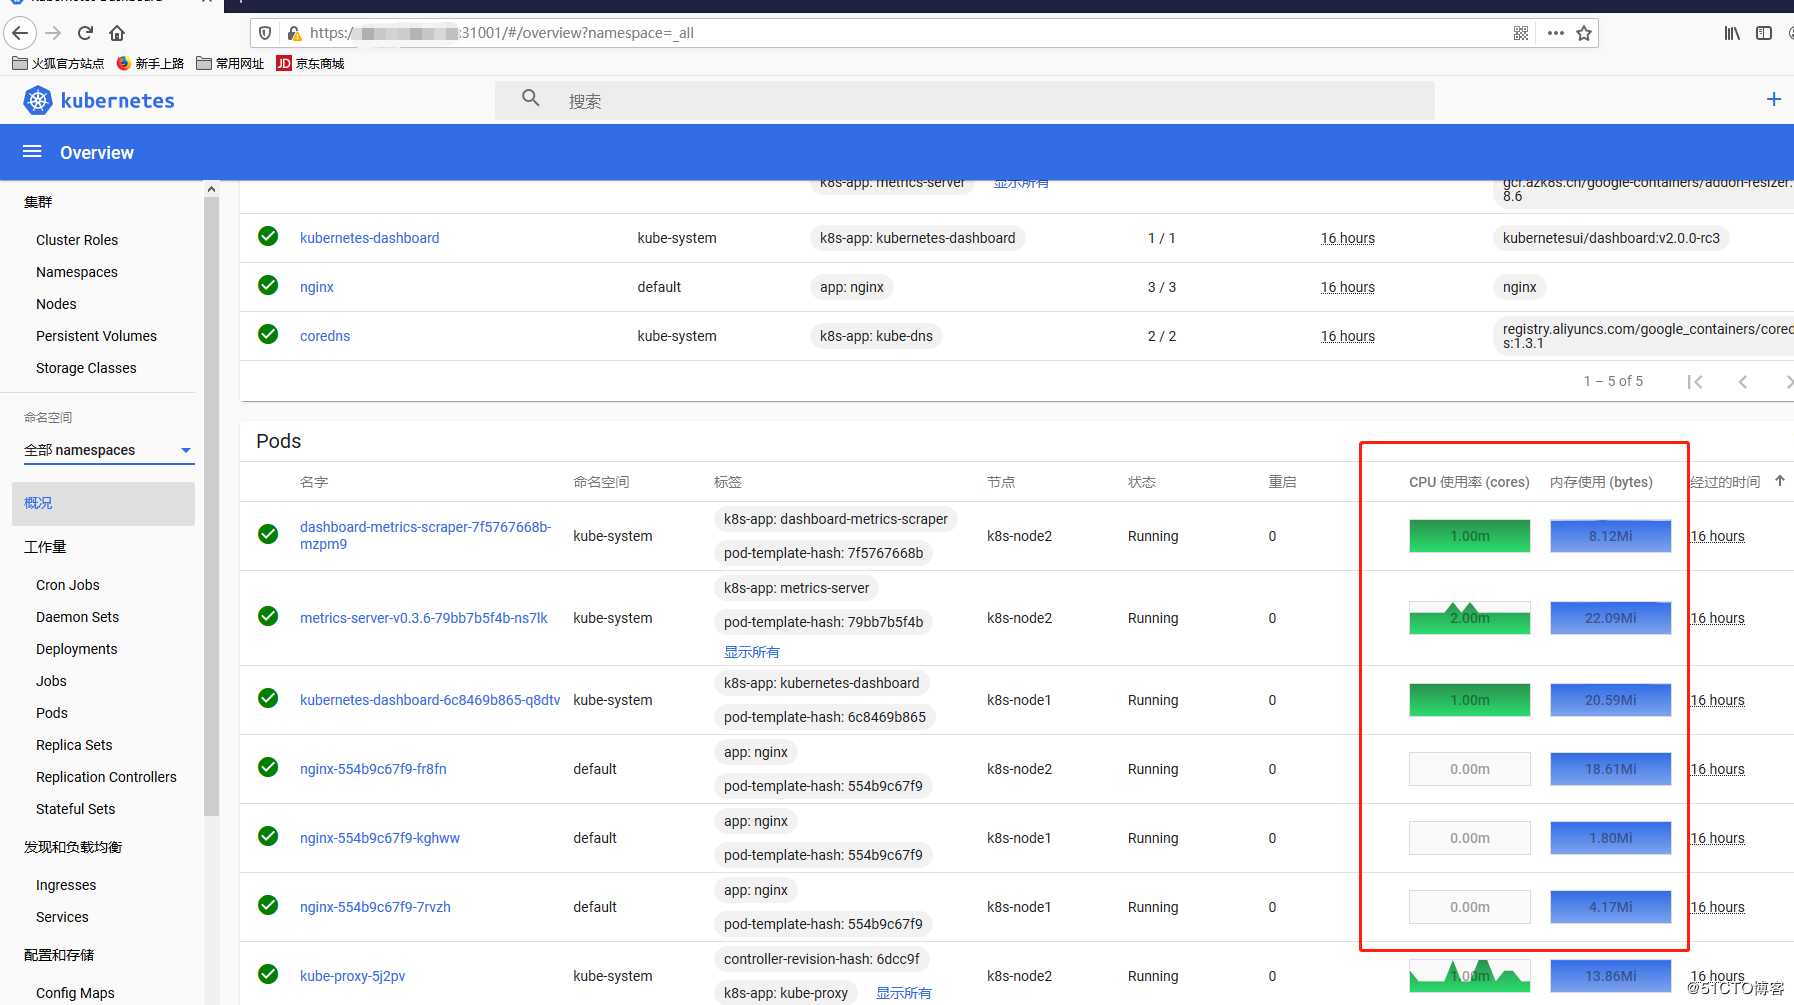This screenshot has height=1005, width=1794.
Task: Go to browser home page icon
Action: tap(117, 33)
